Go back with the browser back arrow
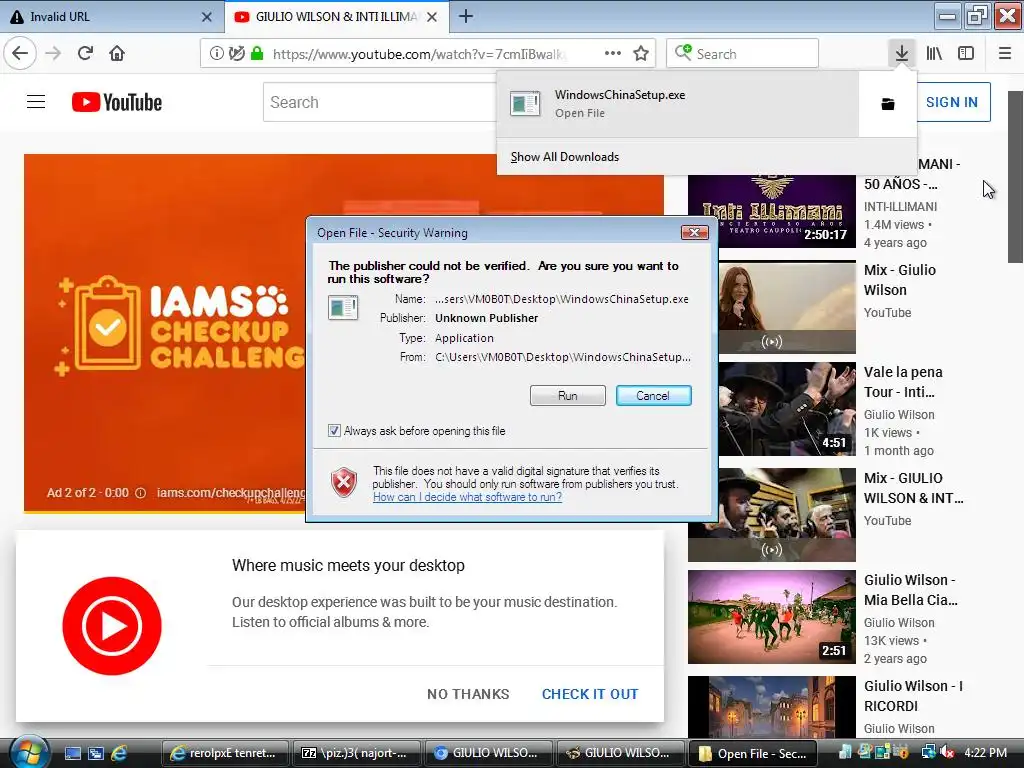This screenshot has height=768, width=1024. click(20, 53)
